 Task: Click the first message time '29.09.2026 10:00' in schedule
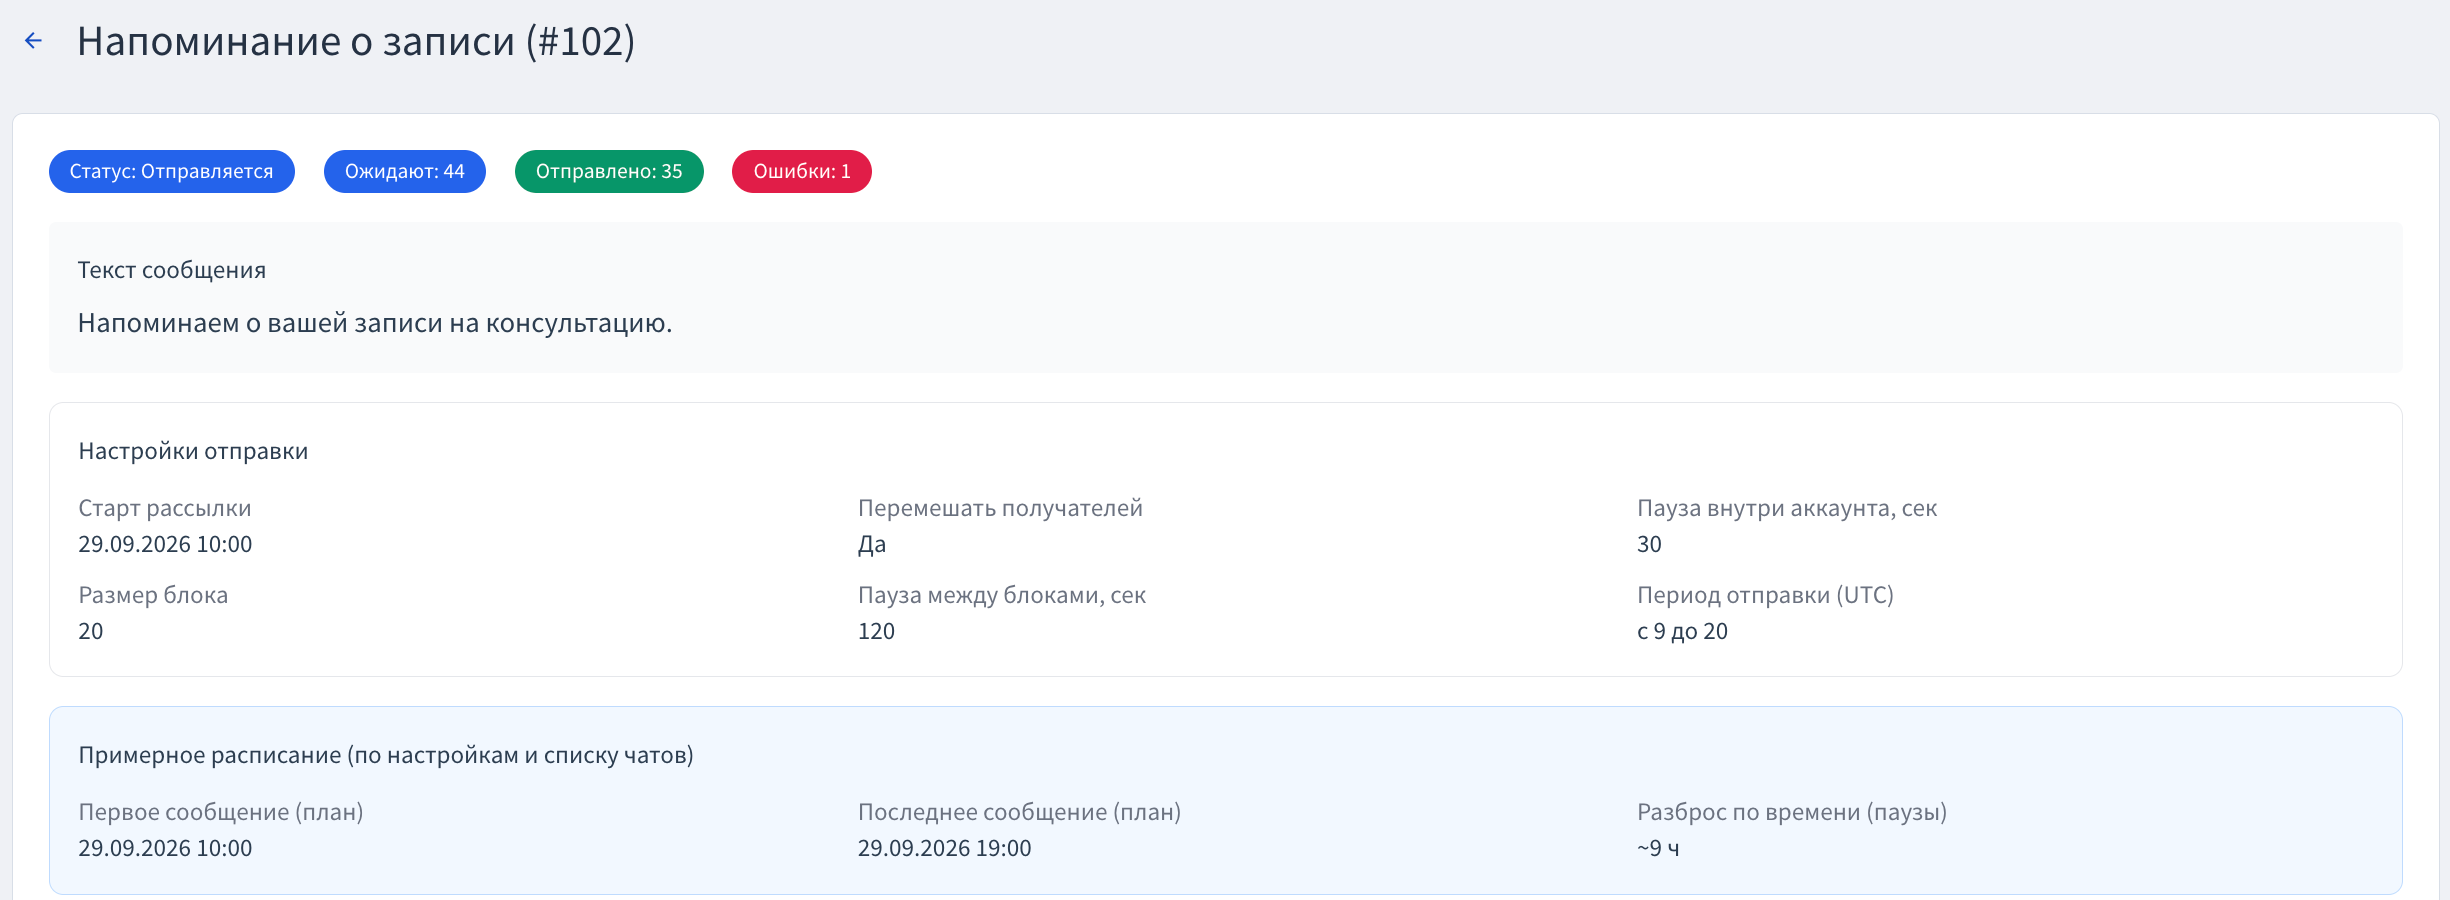point(165,848)
